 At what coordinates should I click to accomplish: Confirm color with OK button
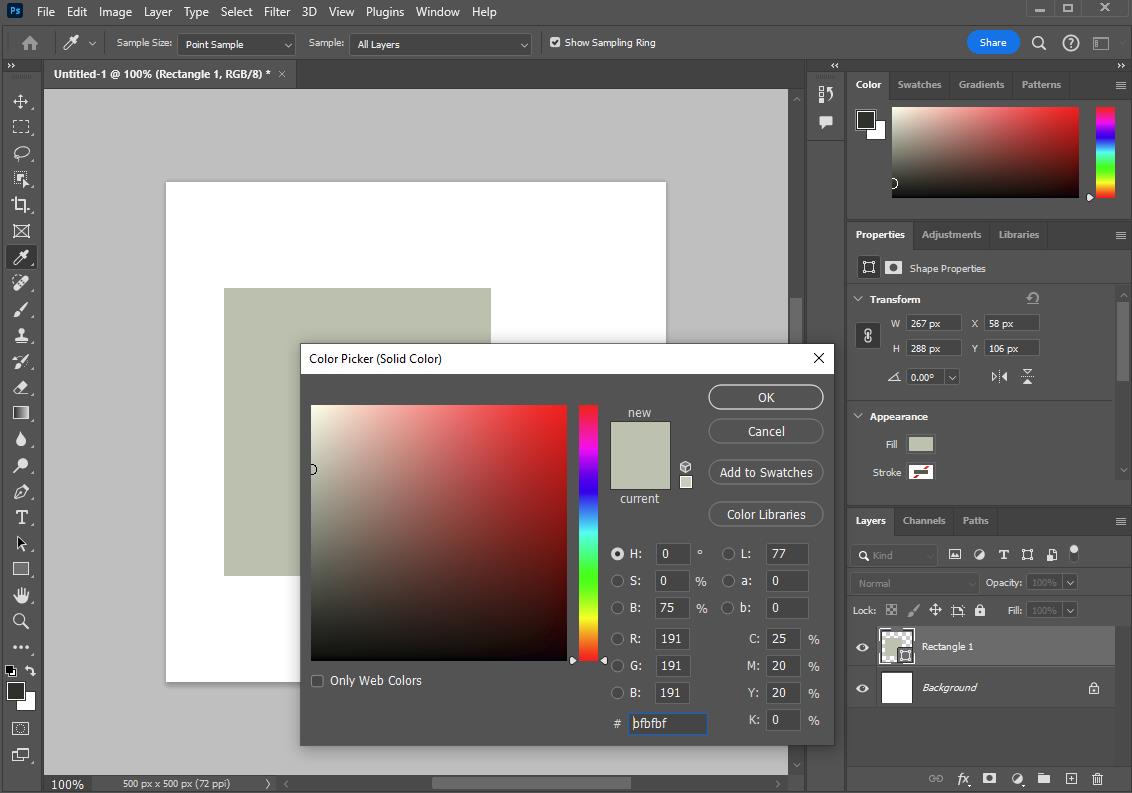click(765, 397)
